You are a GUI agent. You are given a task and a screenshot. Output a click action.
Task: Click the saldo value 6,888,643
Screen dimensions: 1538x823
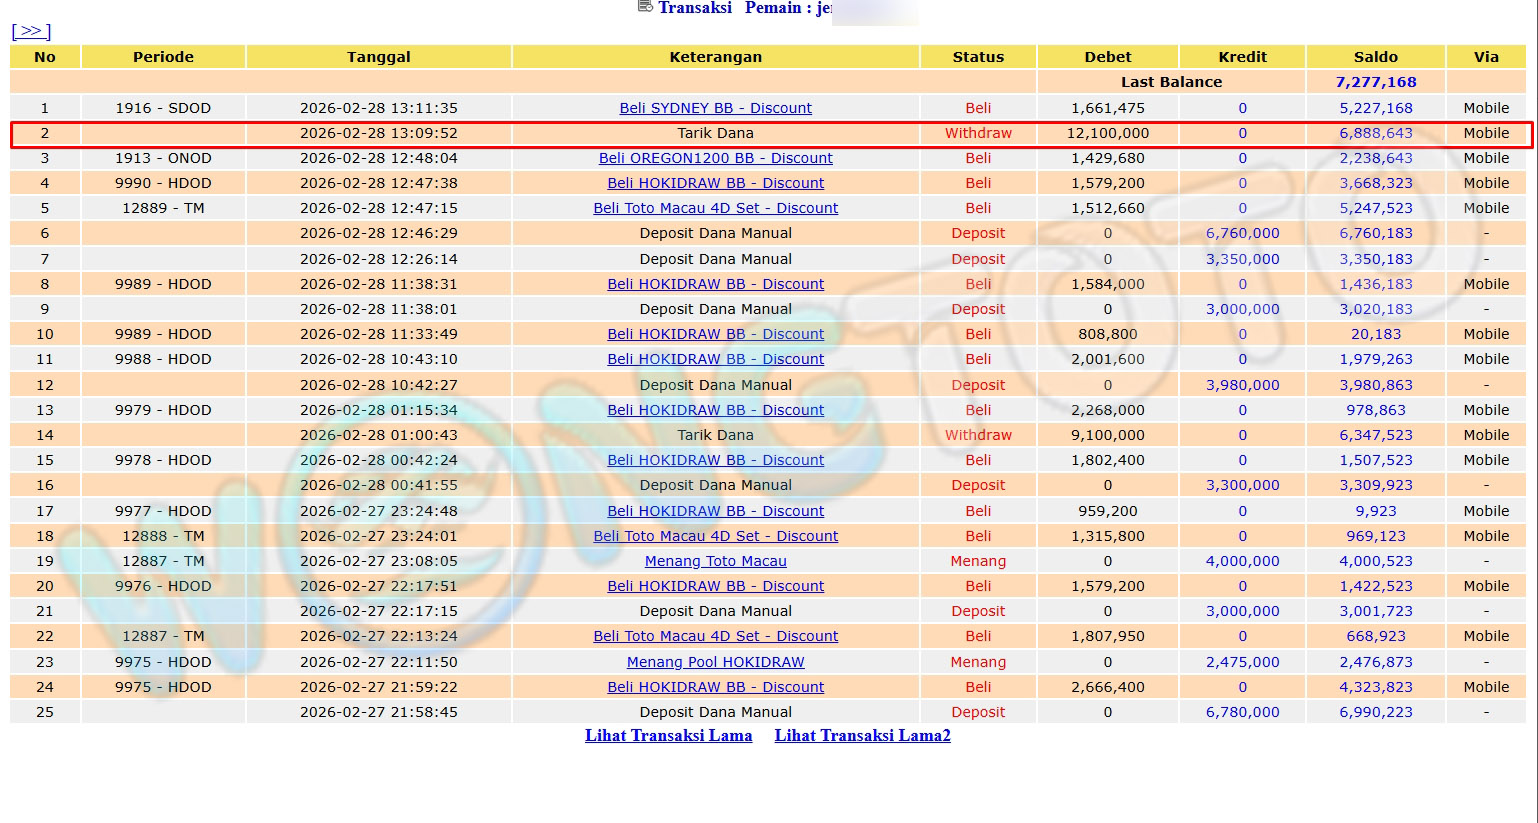coord(1375,133)
